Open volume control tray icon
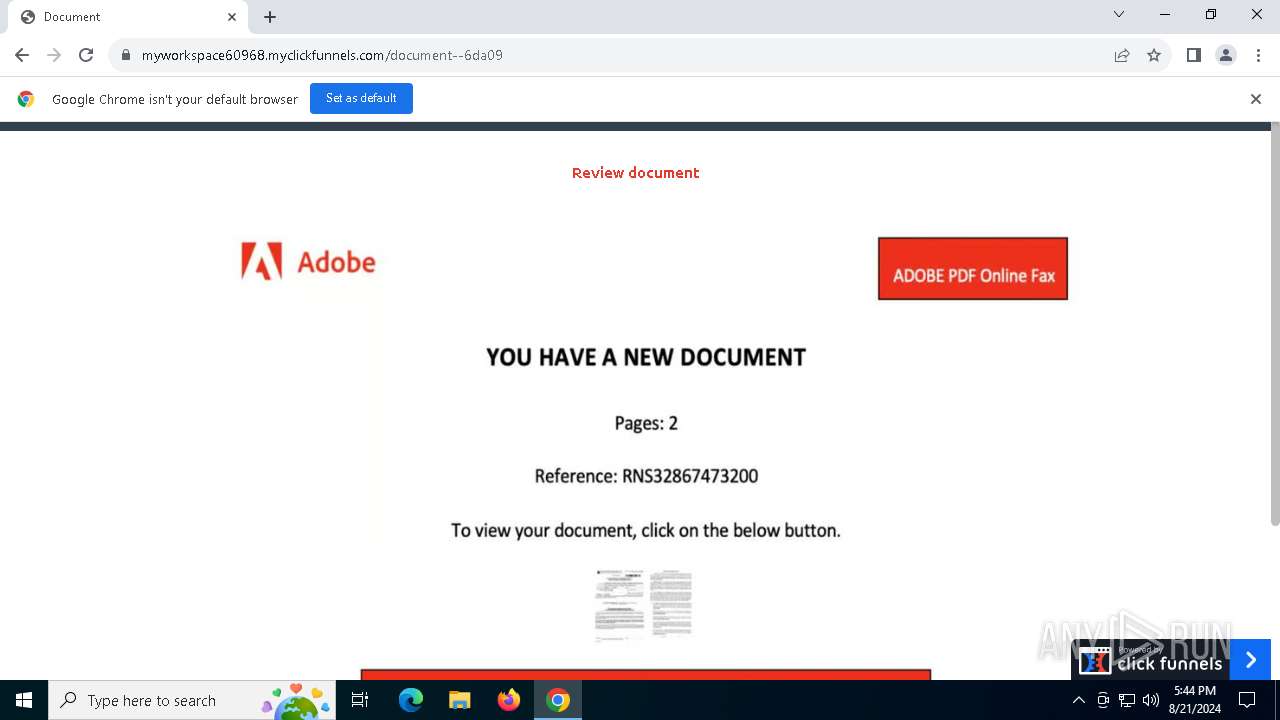Viewport: 1280px width, 720px height. (x=1151, y=700)
